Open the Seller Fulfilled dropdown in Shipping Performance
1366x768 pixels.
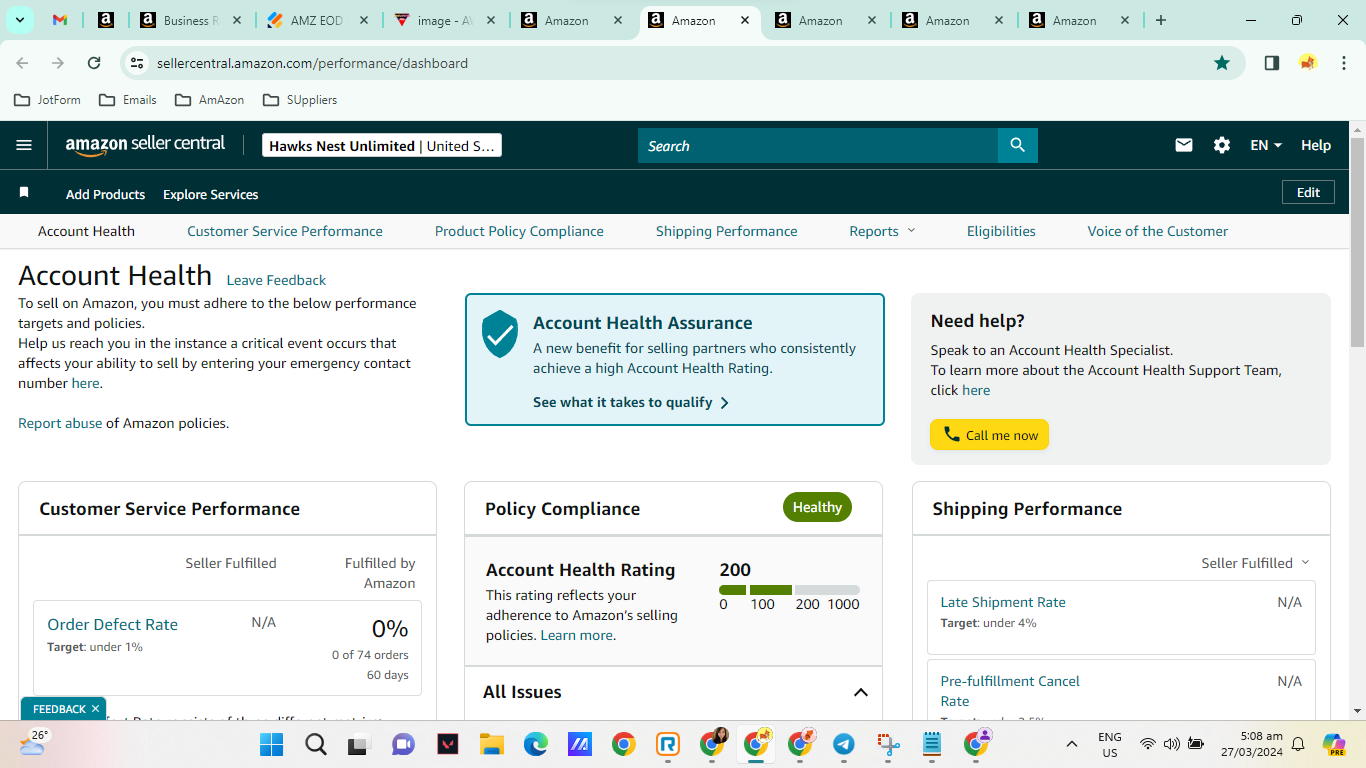[x=1255, y=563]
